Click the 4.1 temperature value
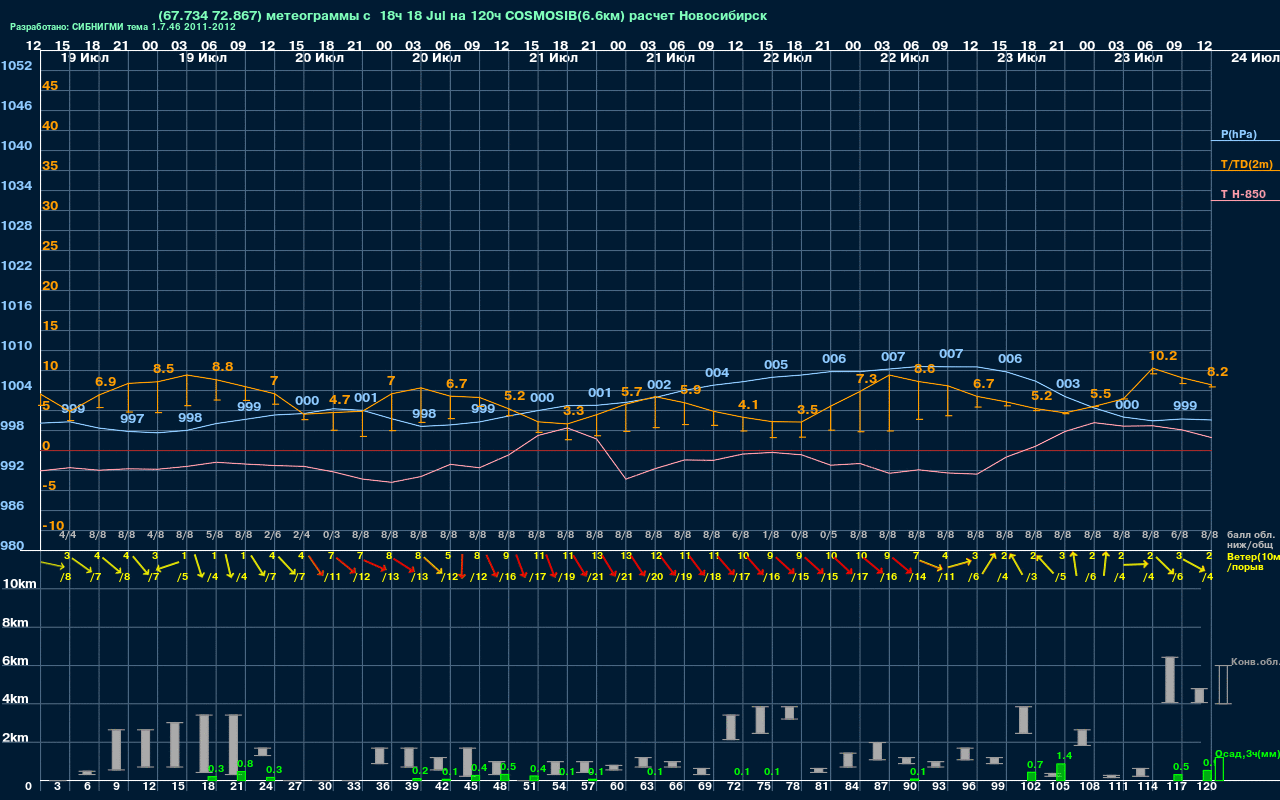Viewport: 1280px width, 800px height. 749,405
